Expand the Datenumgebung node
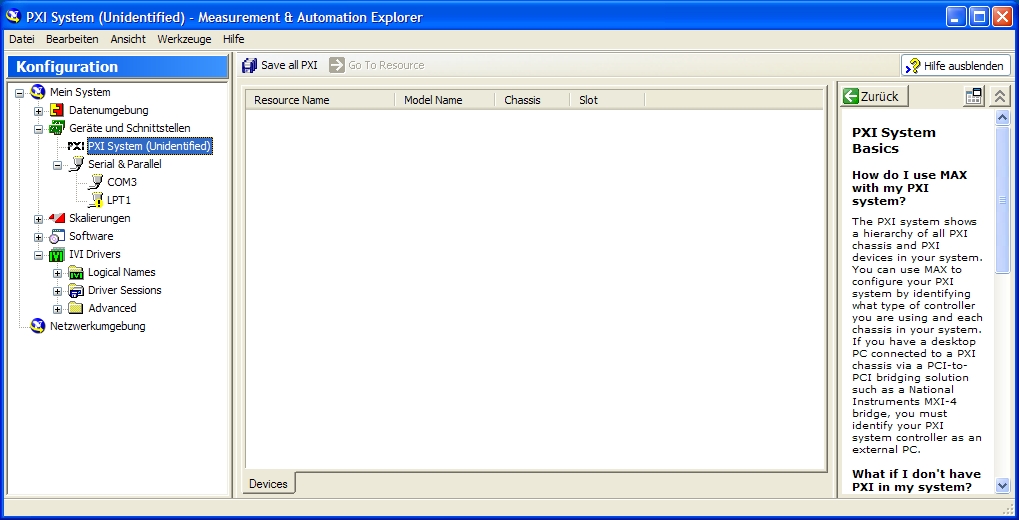Image resolution: width=1019 pixels, height=520 pixels. tap(38, 110)
